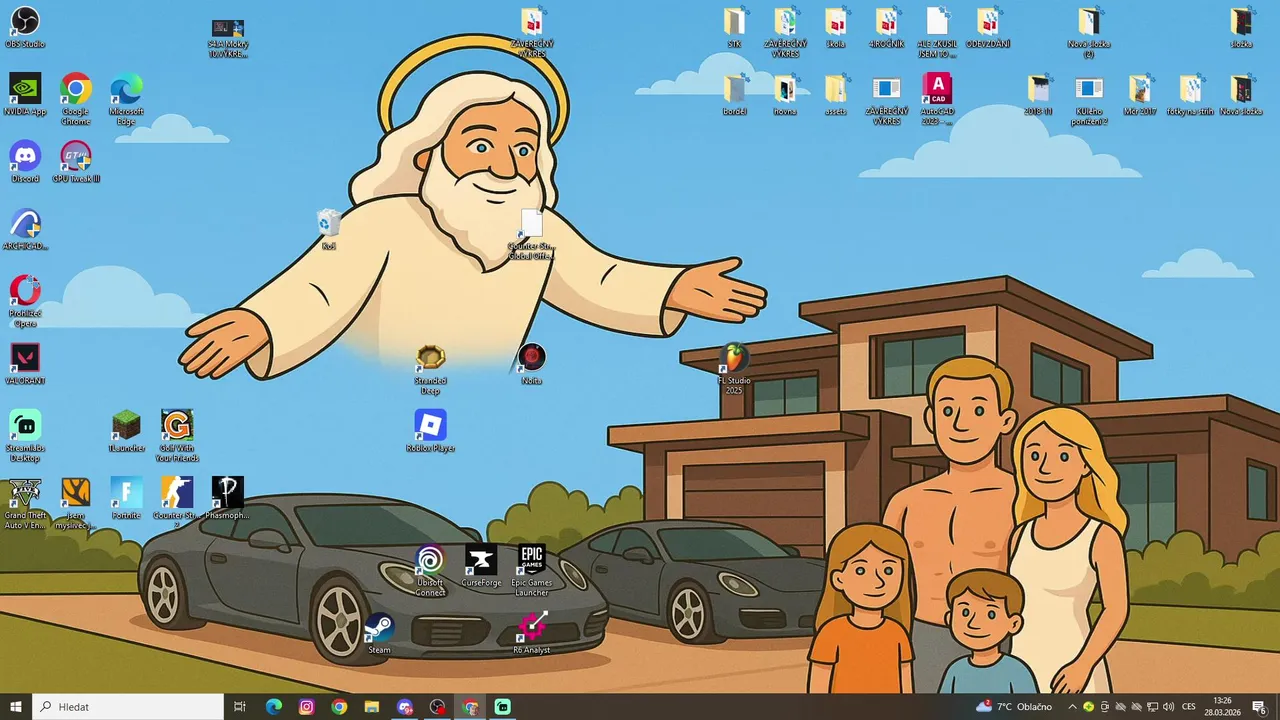Select the Recycle Bin (Koš) icon
The height and width of the screenshot is (720, 1280).
[329, 229]
